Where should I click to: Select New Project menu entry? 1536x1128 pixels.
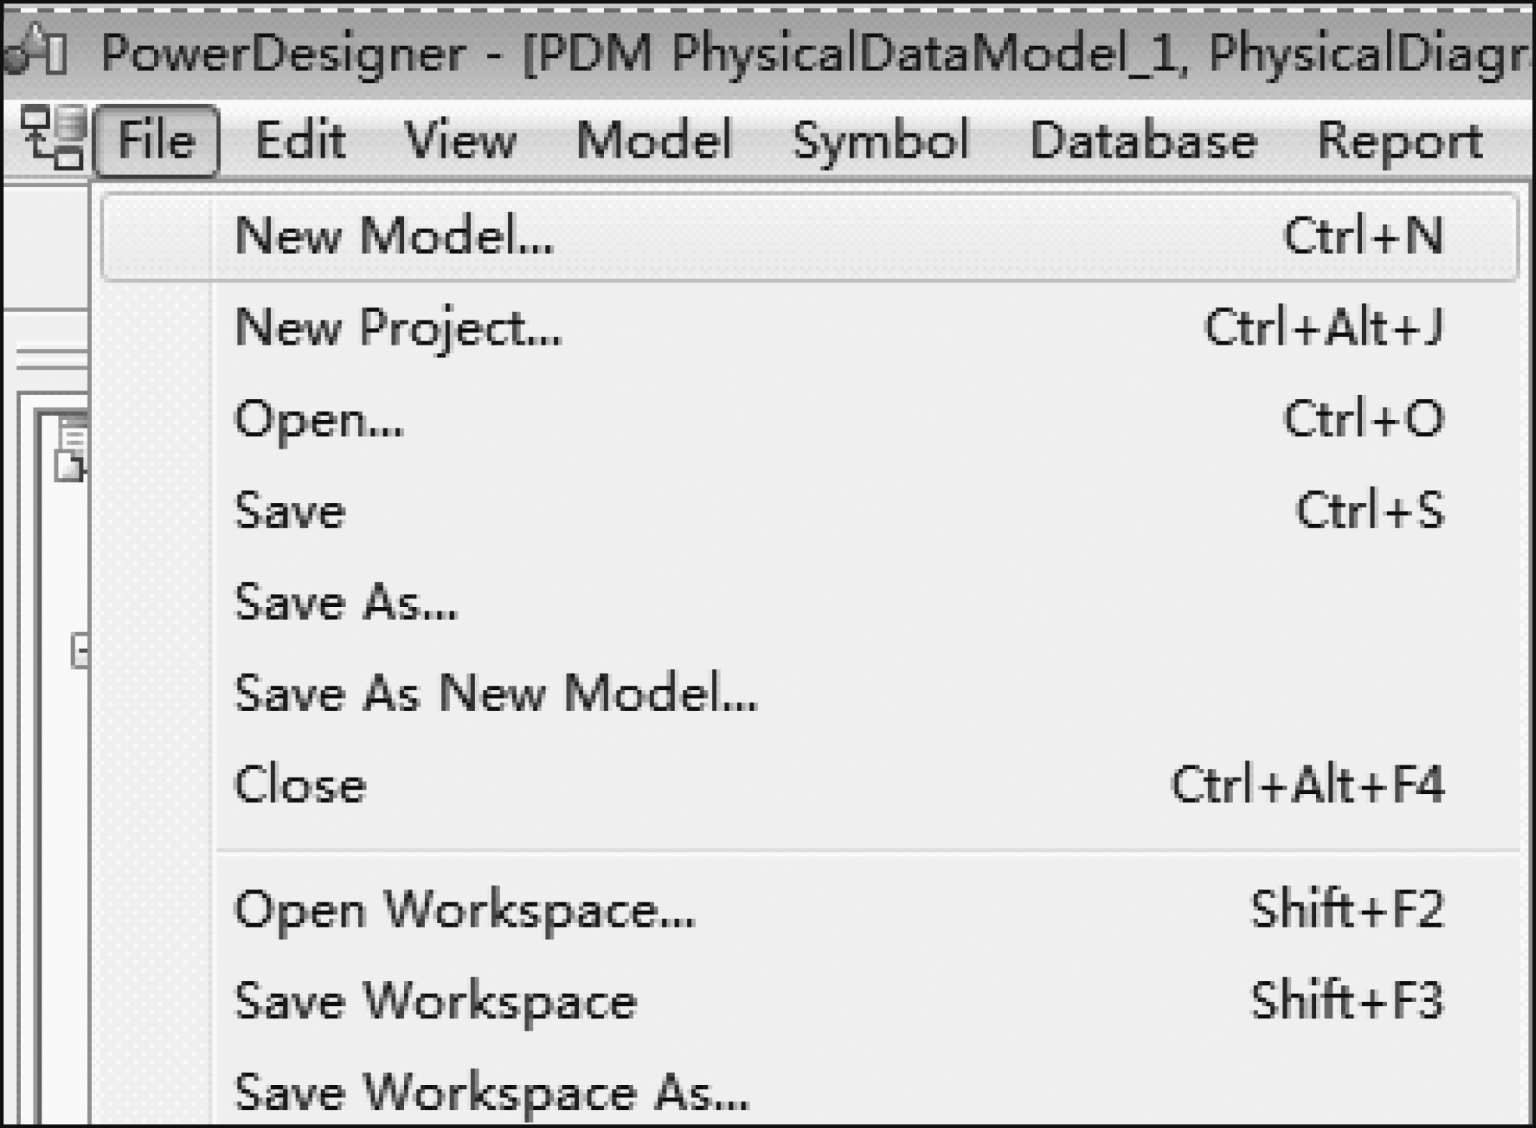(x=398, y=328)
